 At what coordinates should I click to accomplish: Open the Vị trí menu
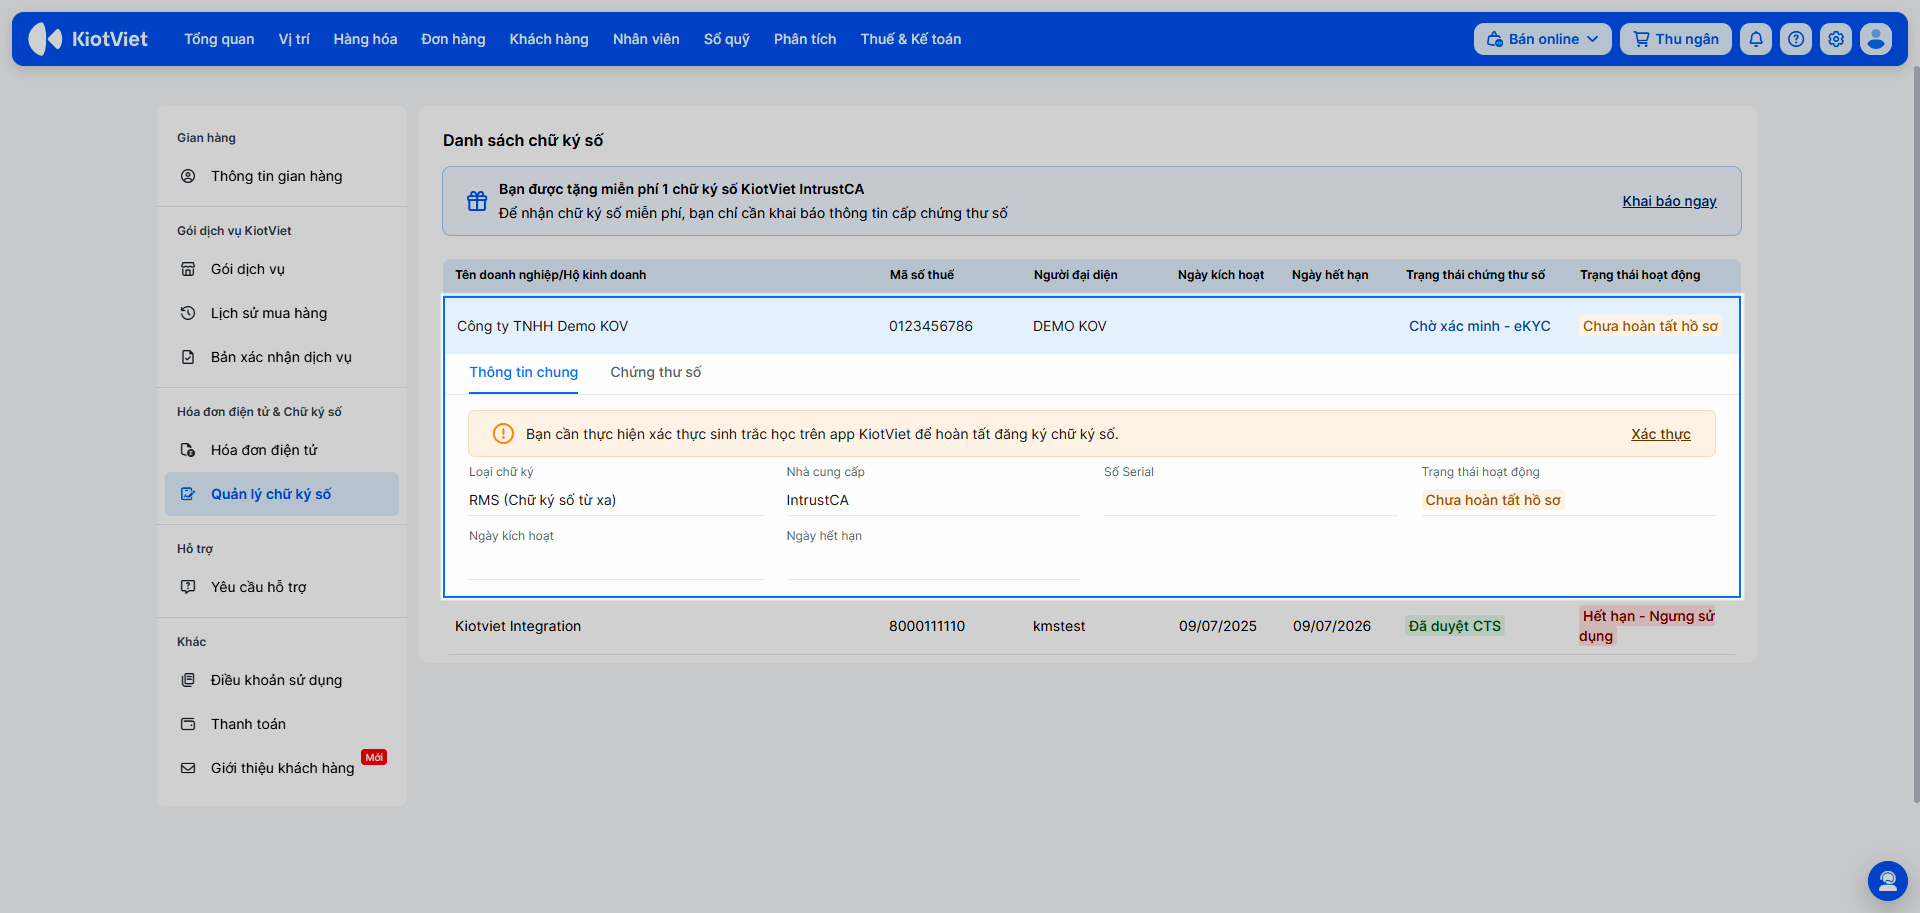coord(294,39)
